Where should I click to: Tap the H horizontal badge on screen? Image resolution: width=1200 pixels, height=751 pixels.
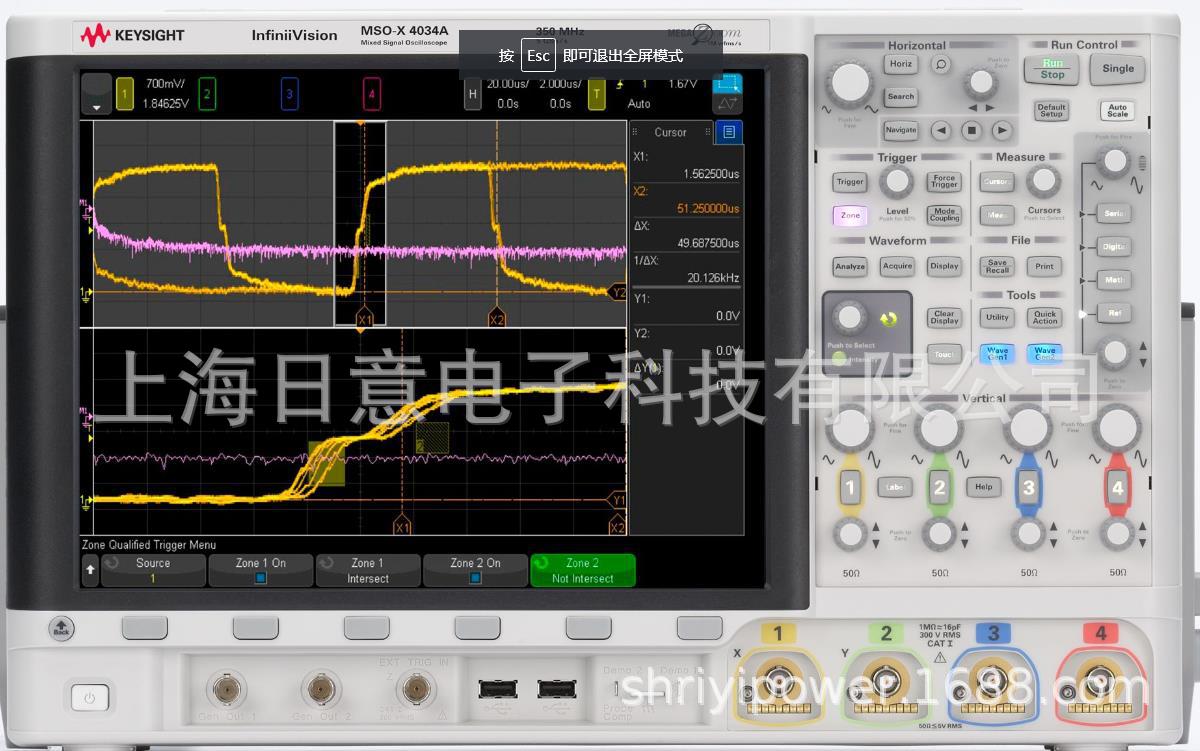473,94
